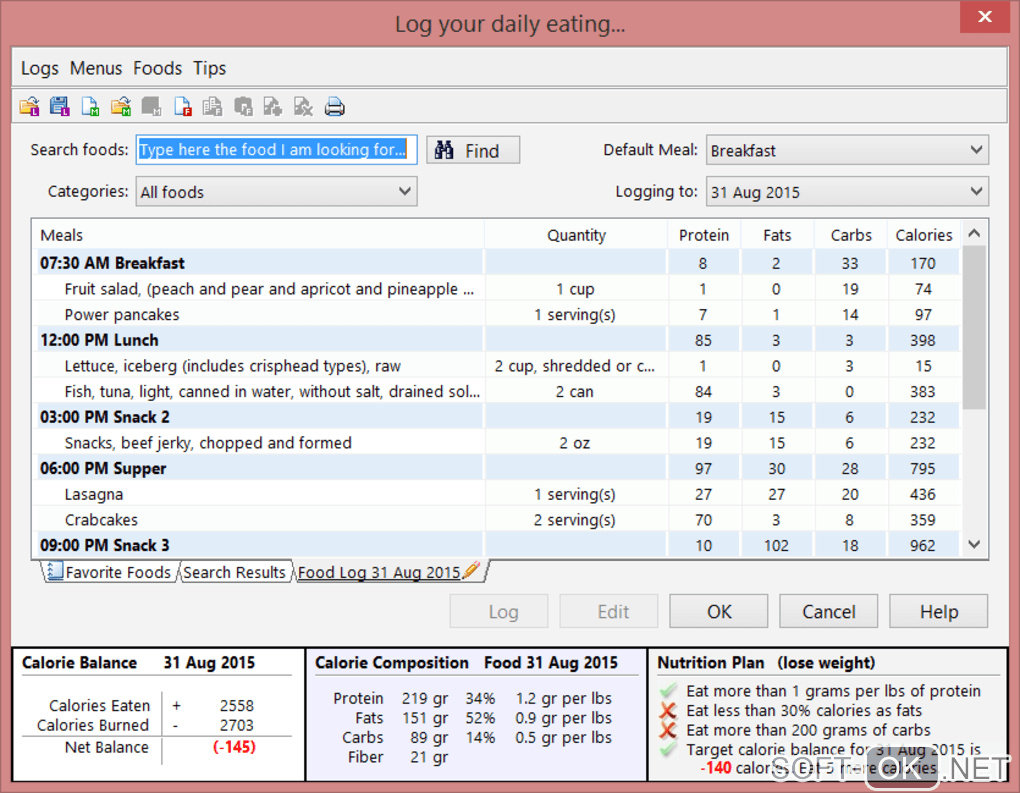Select the 07:30 AM Breakfast row
This screenshot has width=1020, height=793.
click(498, 263)
